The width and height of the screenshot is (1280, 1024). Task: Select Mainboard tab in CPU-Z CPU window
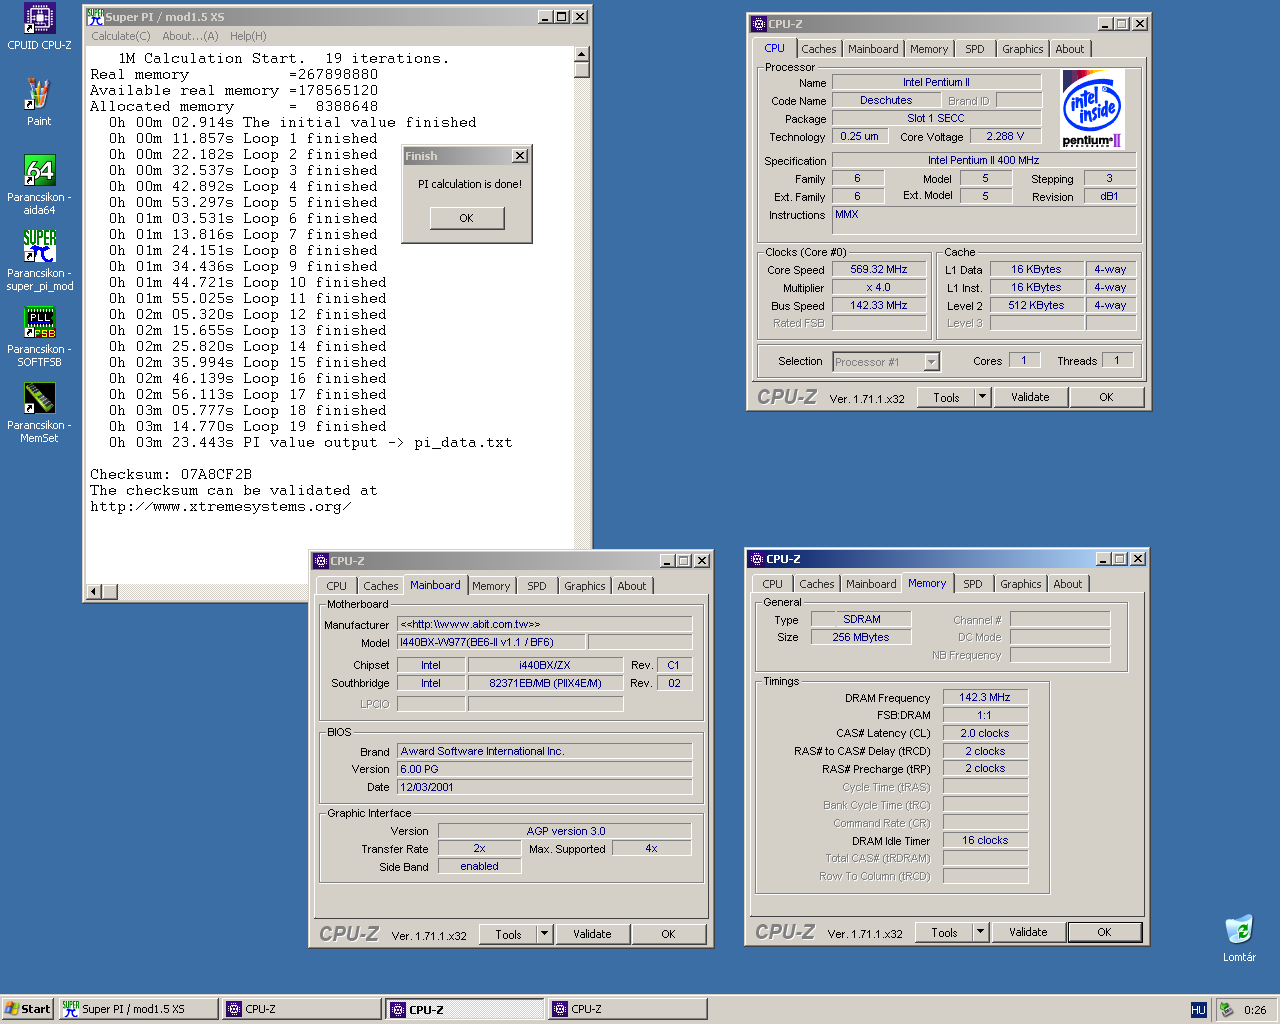(x=873, y=49)
